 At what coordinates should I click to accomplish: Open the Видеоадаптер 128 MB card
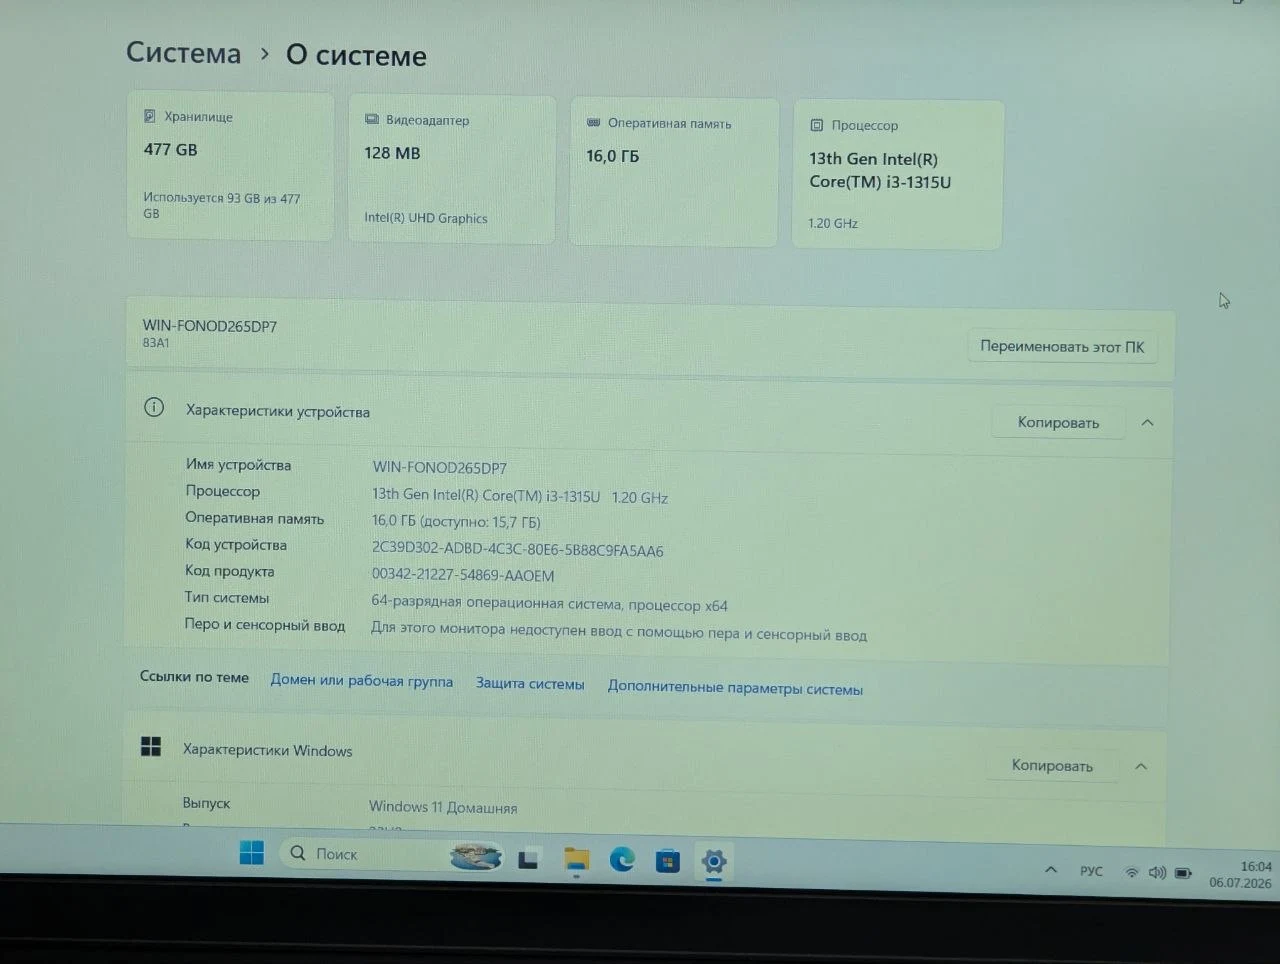pos(452,169)
